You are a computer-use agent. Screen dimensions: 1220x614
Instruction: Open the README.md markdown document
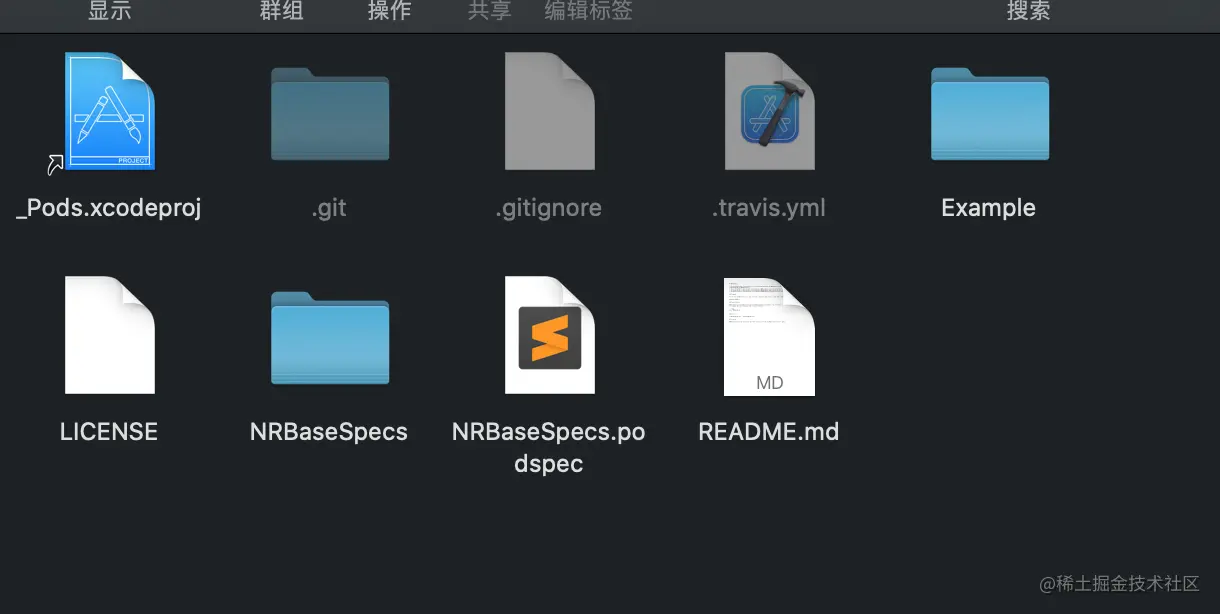tap(768, 335)
